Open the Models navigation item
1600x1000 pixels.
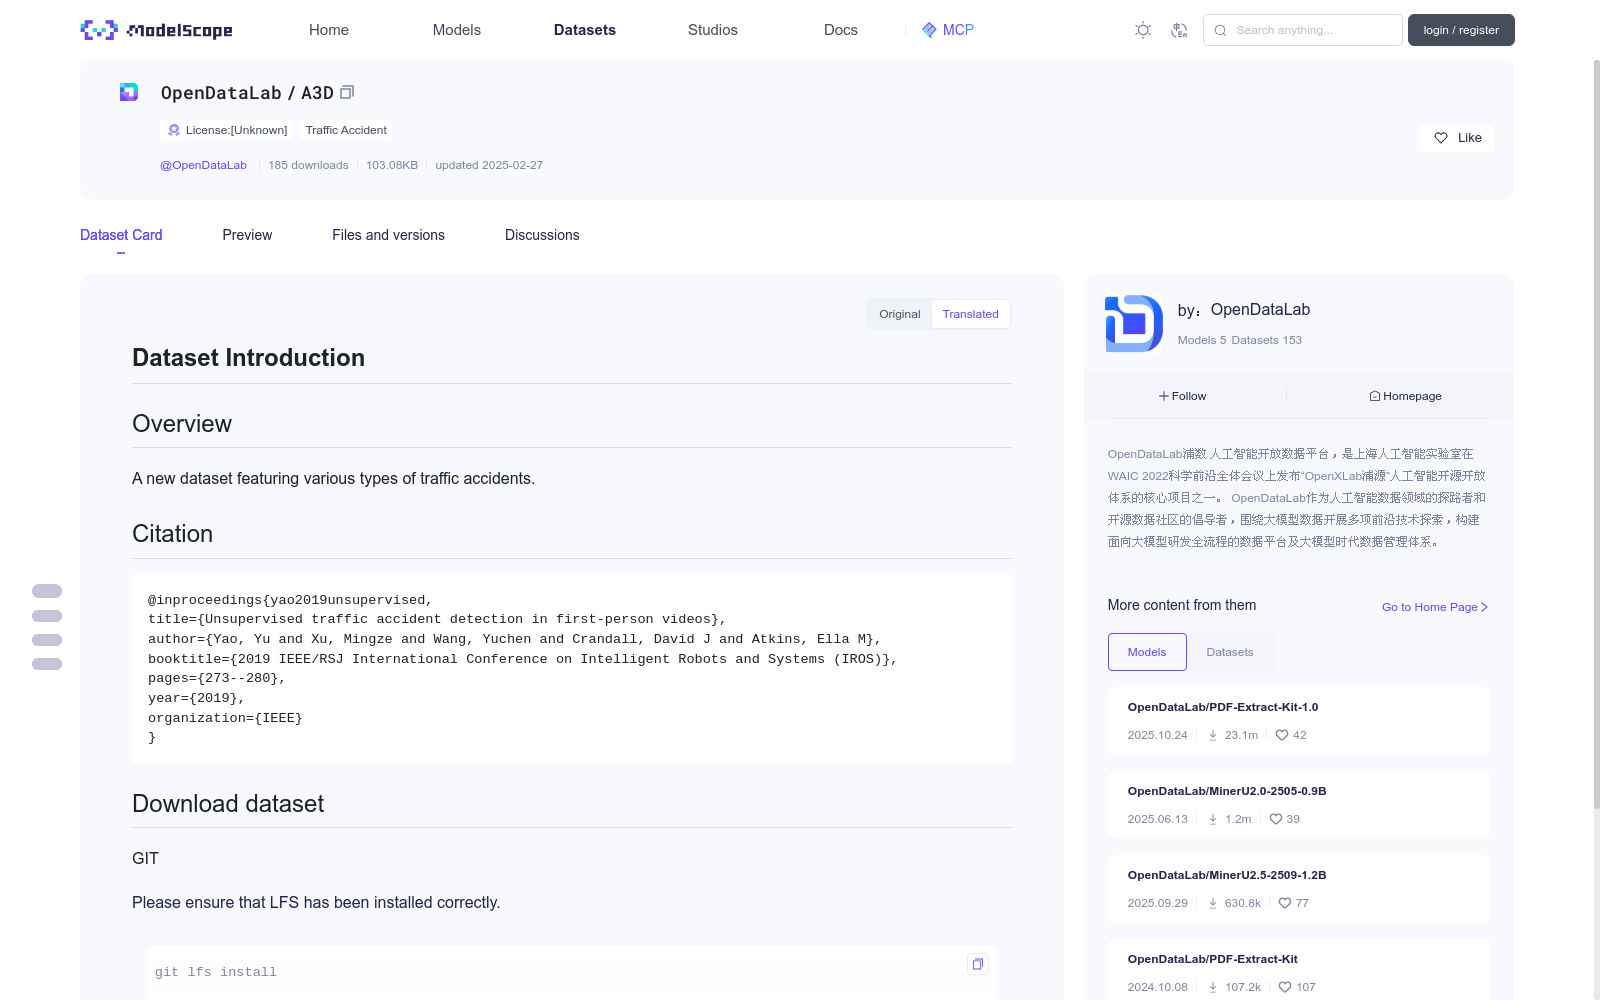click(457, 30)
